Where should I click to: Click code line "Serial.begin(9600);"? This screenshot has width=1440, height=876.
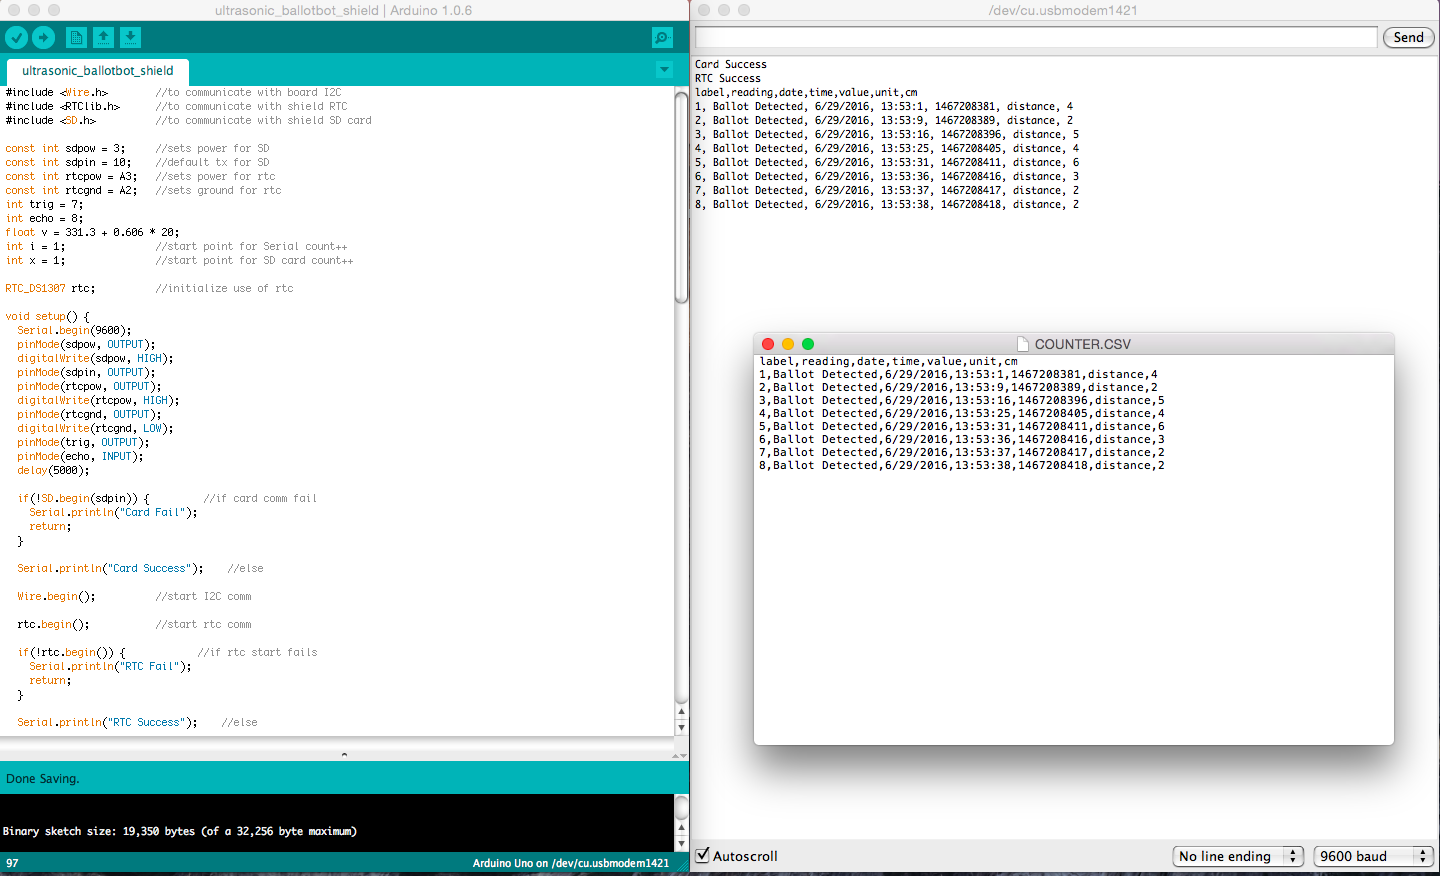tap(74, 330)
